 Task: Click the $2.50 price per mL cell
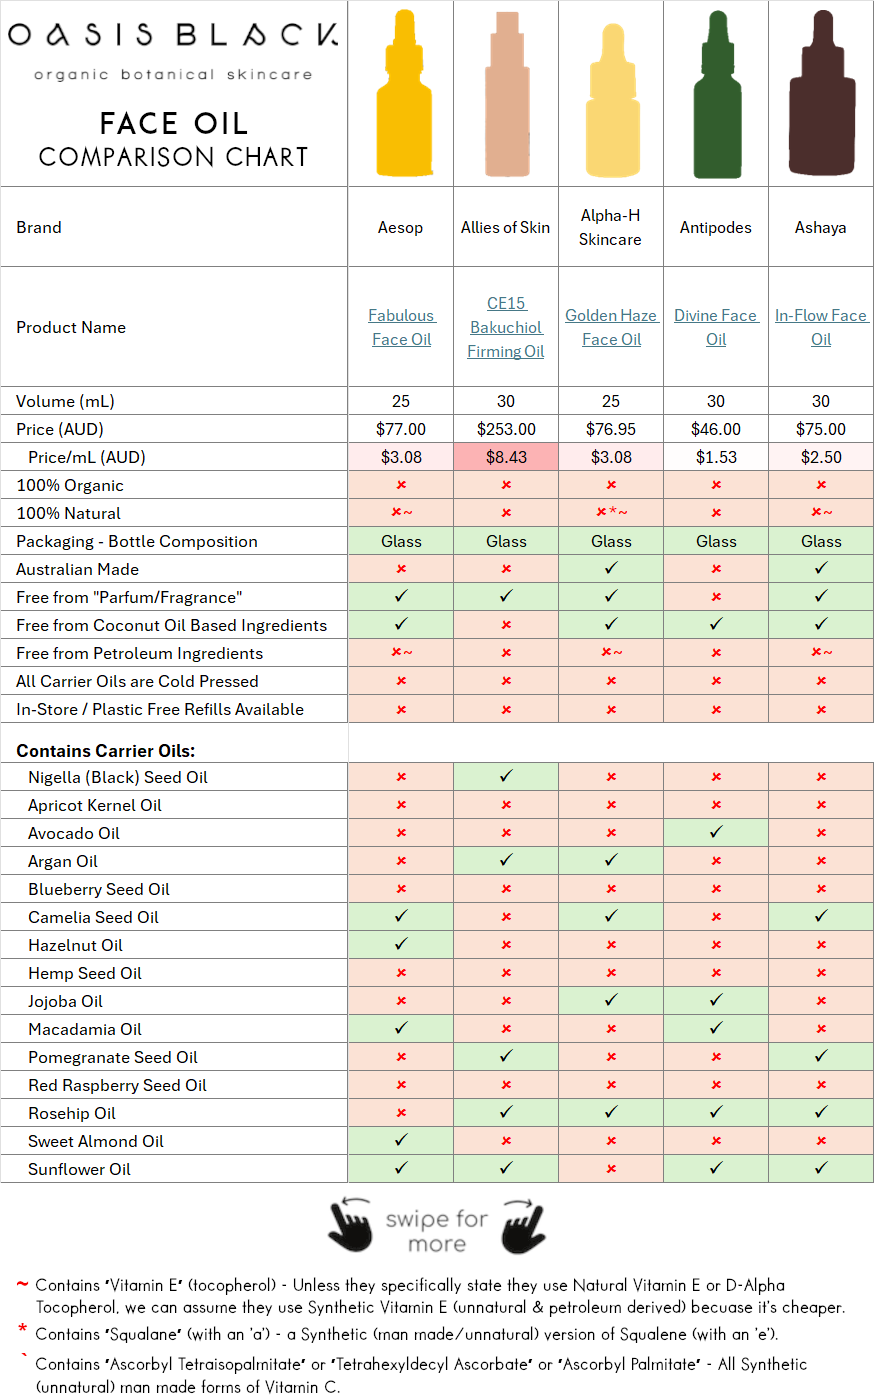(821, 457)
